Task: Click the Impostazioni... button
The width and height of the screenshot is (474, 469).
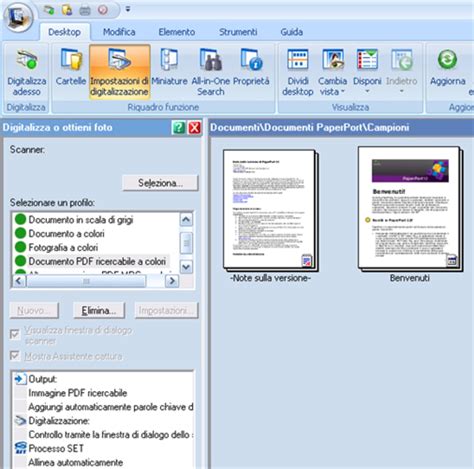Action: tap(166, 311)
